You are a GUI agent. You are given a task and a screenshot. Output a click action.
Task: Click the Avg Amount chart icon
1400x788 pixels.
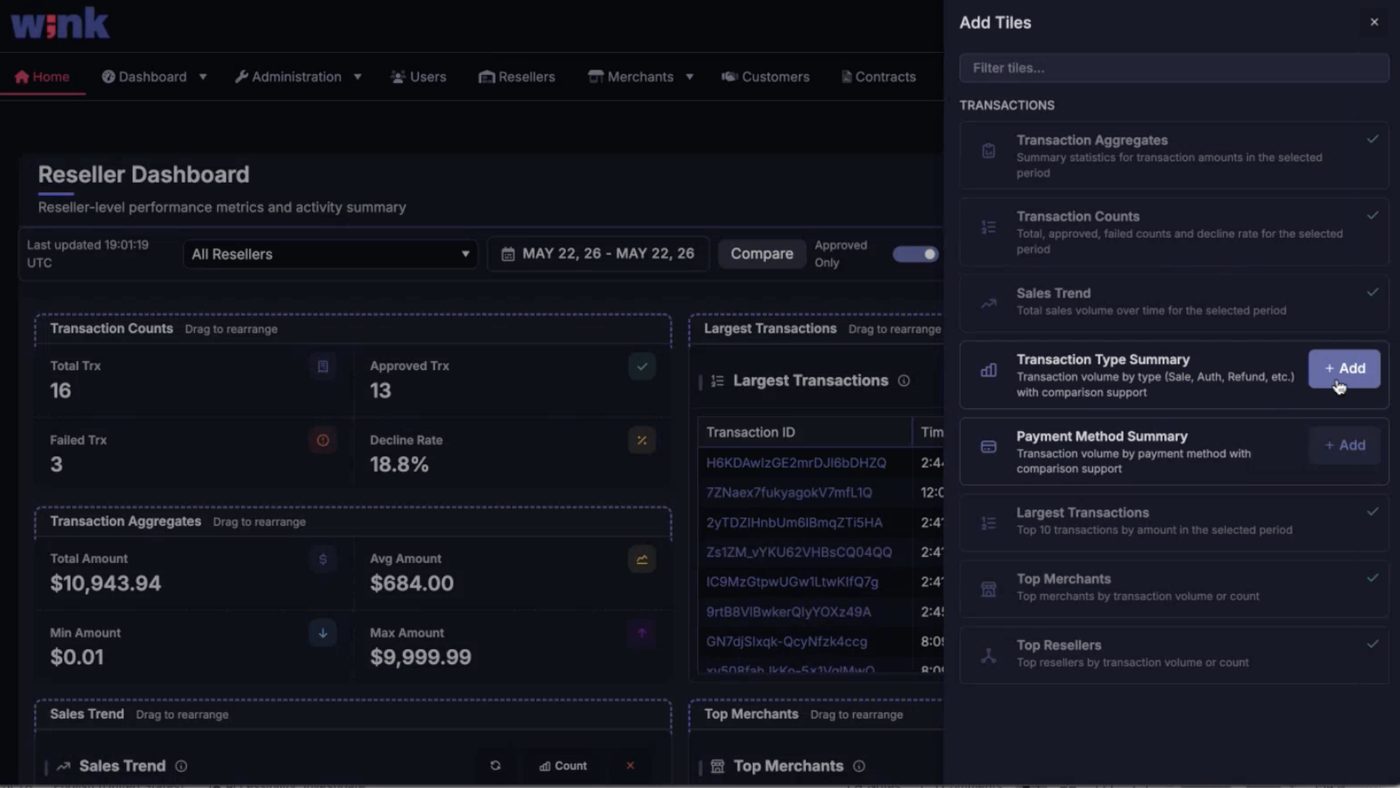[642, 560]
